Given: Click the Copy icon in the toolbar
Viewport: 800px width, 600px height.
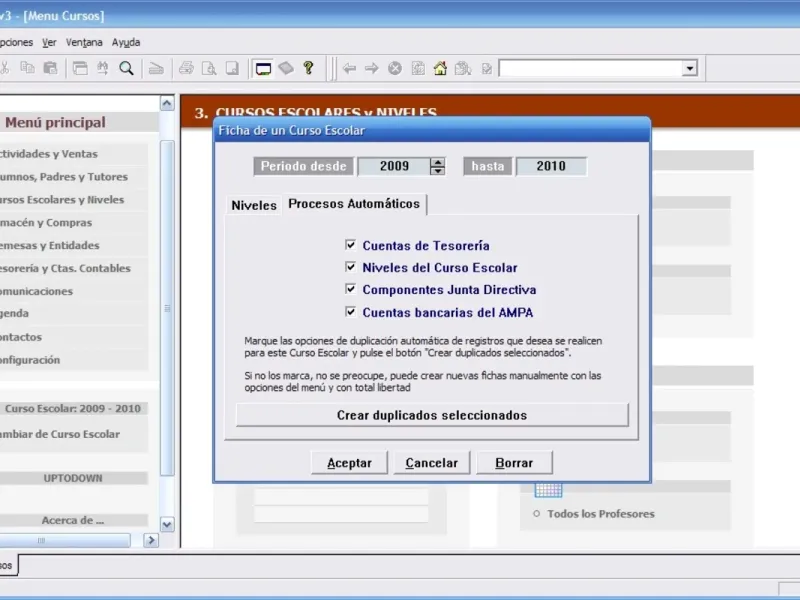Looking at the screenshot, I should [27, 68].
